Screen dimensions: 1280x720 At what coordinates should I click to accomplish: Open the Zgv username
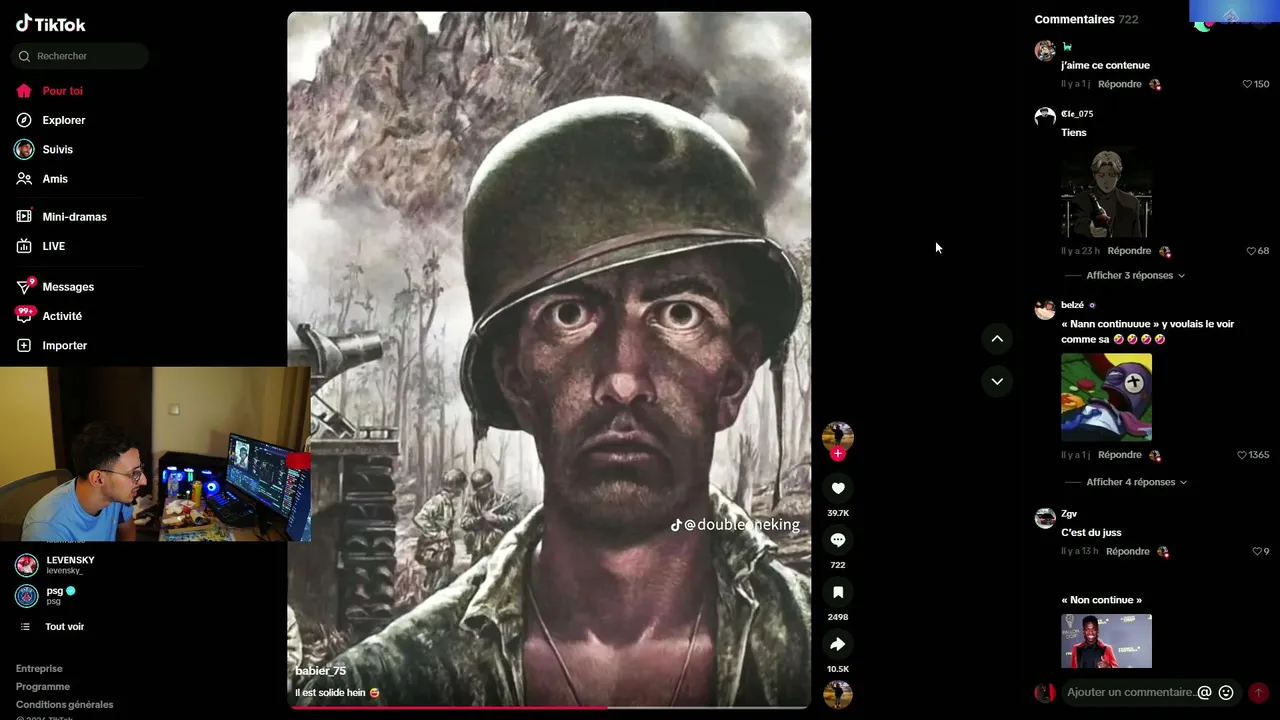click(1069, 514)
